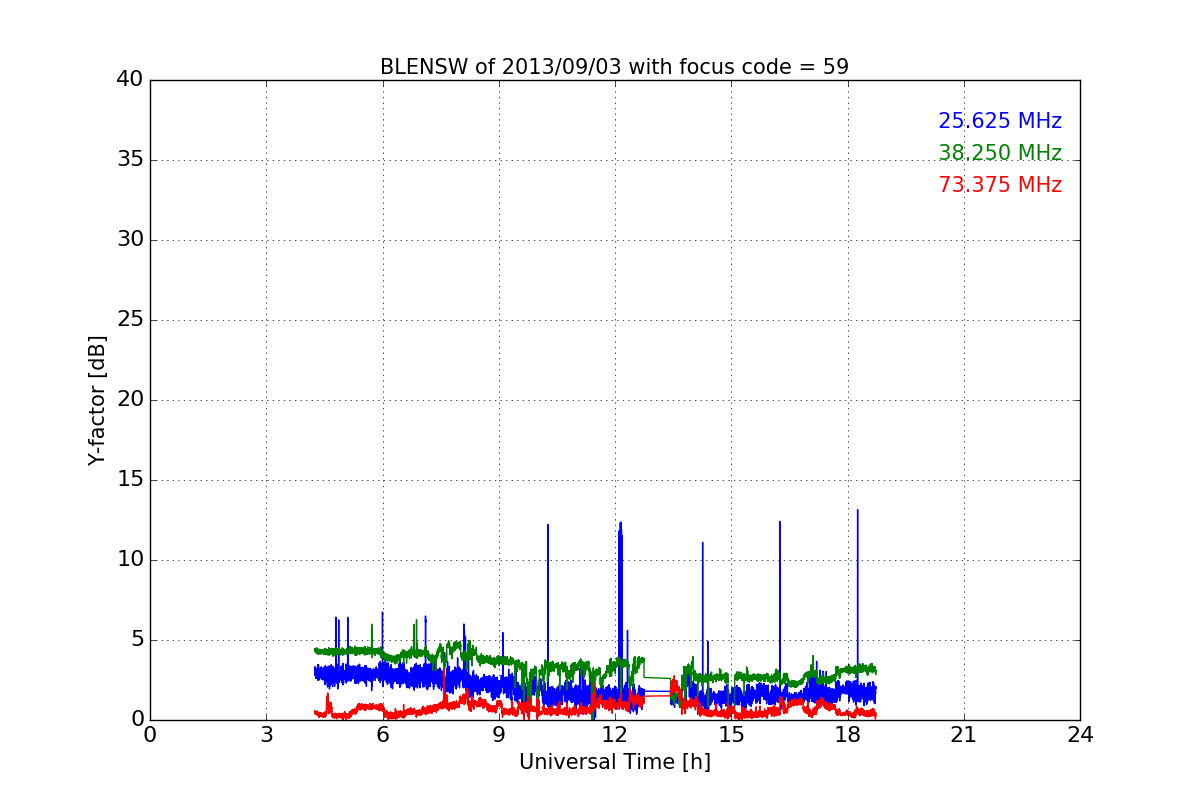
Task: Select the 25.625 MHz legend label
Action: [x=1000, y=121]
